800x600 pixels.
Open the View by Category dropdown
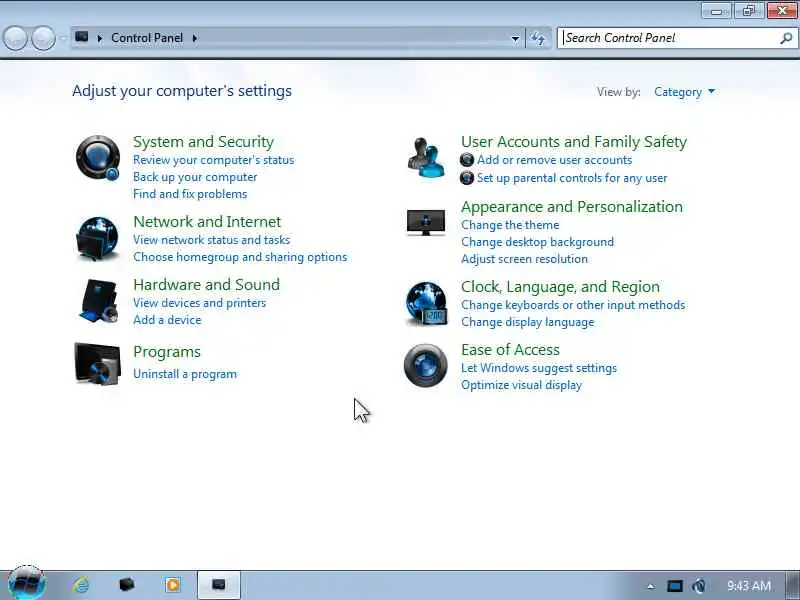coord(684,92)
